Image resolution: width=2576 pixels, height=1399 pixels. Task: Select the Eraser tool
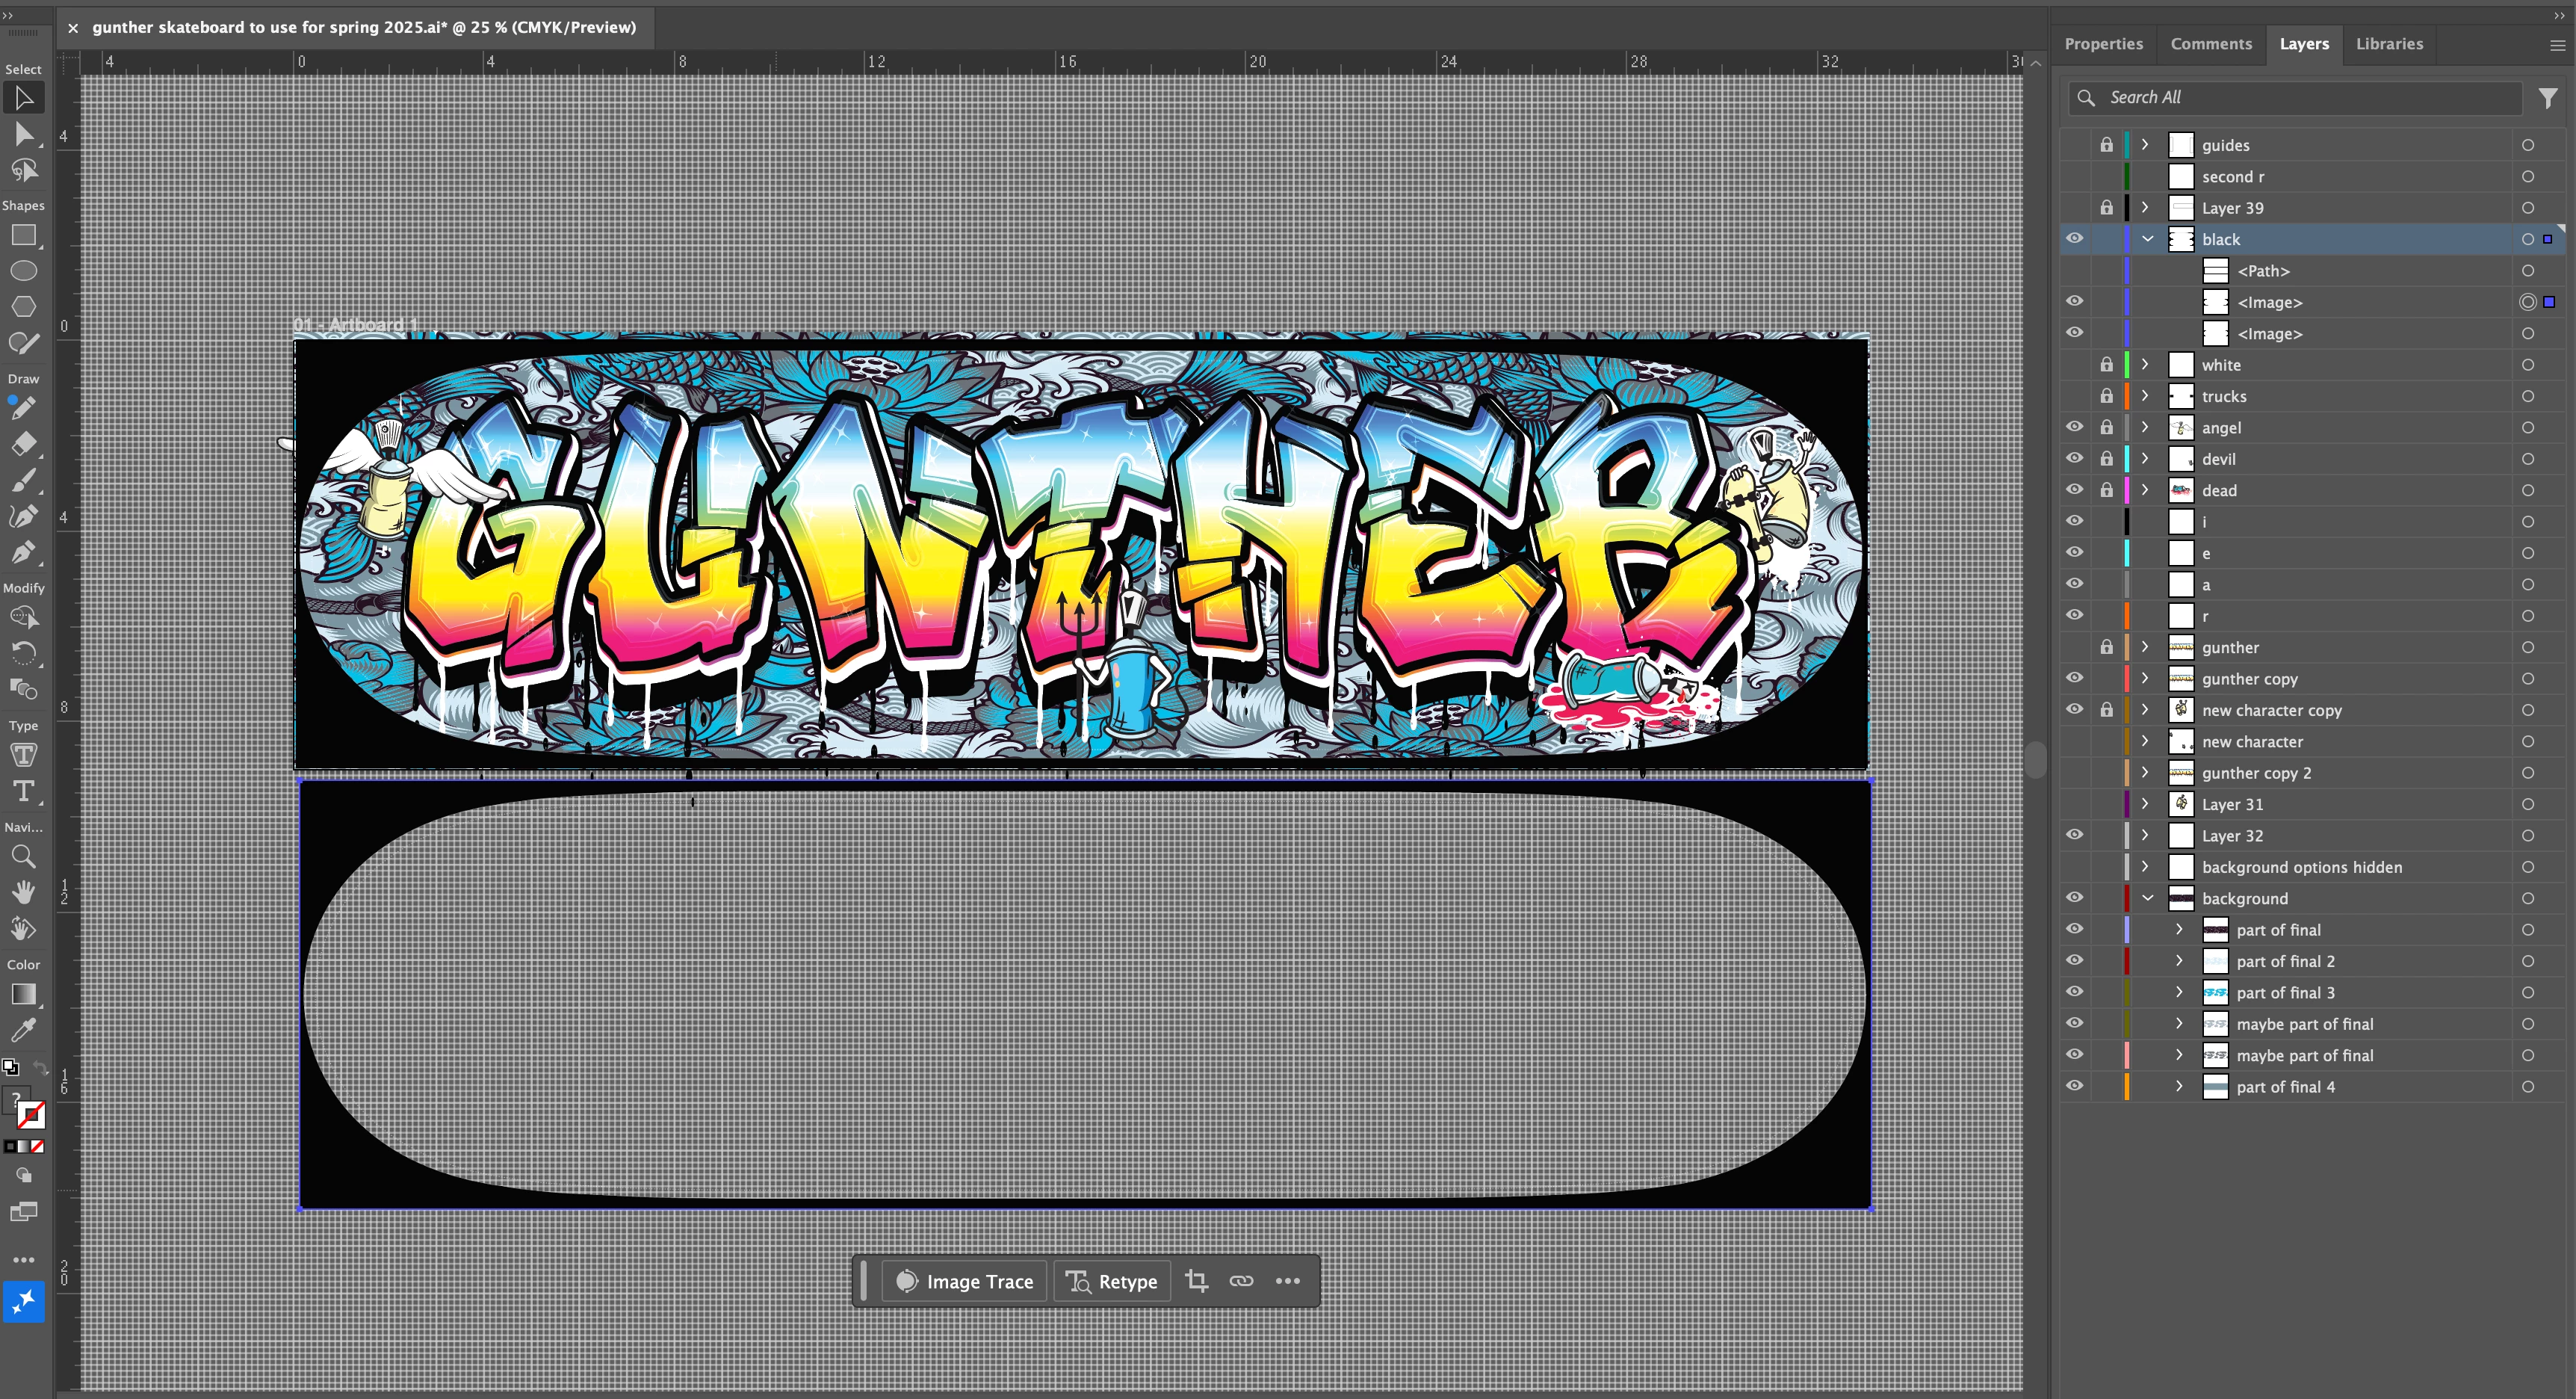(x=23, y=444)
